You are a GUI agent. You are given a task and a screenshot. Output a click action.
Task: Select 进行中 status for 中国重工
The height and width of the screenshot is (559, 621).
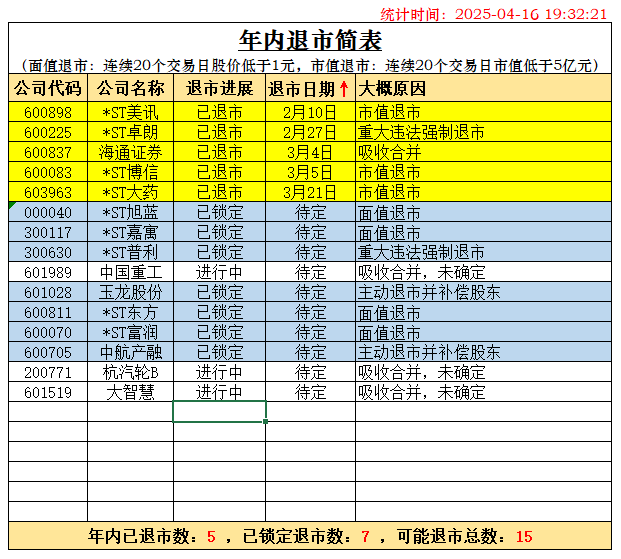click(219, 272)
